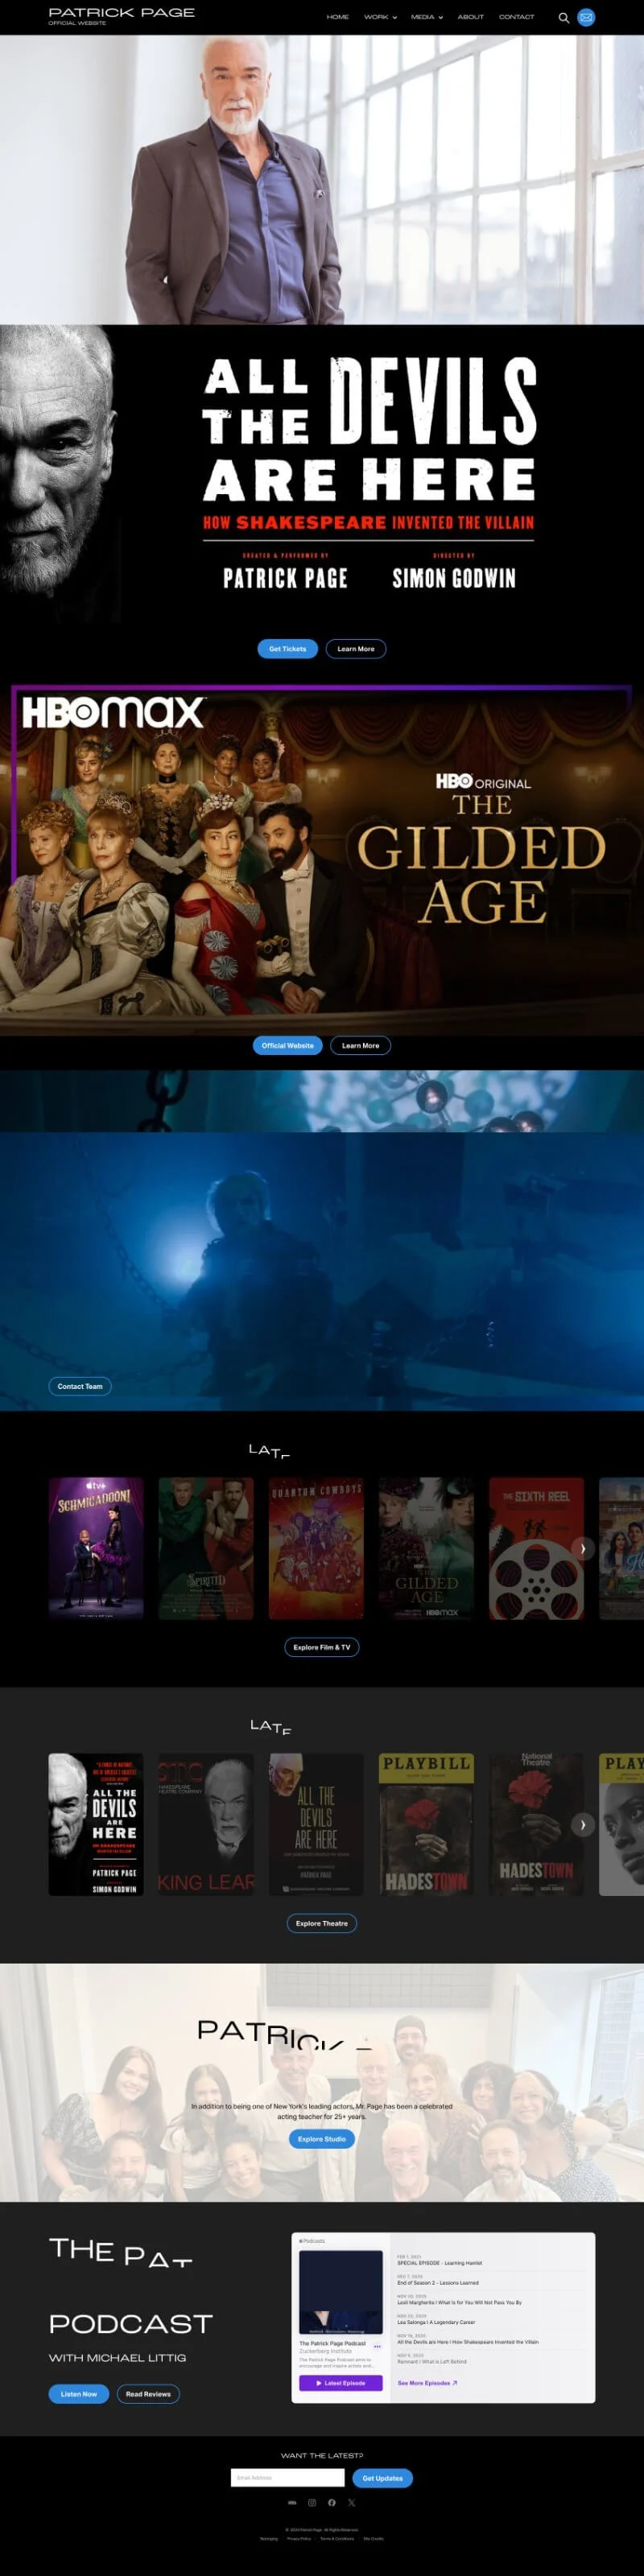Open the Privacy Policy footer link

click(299, 2538)
